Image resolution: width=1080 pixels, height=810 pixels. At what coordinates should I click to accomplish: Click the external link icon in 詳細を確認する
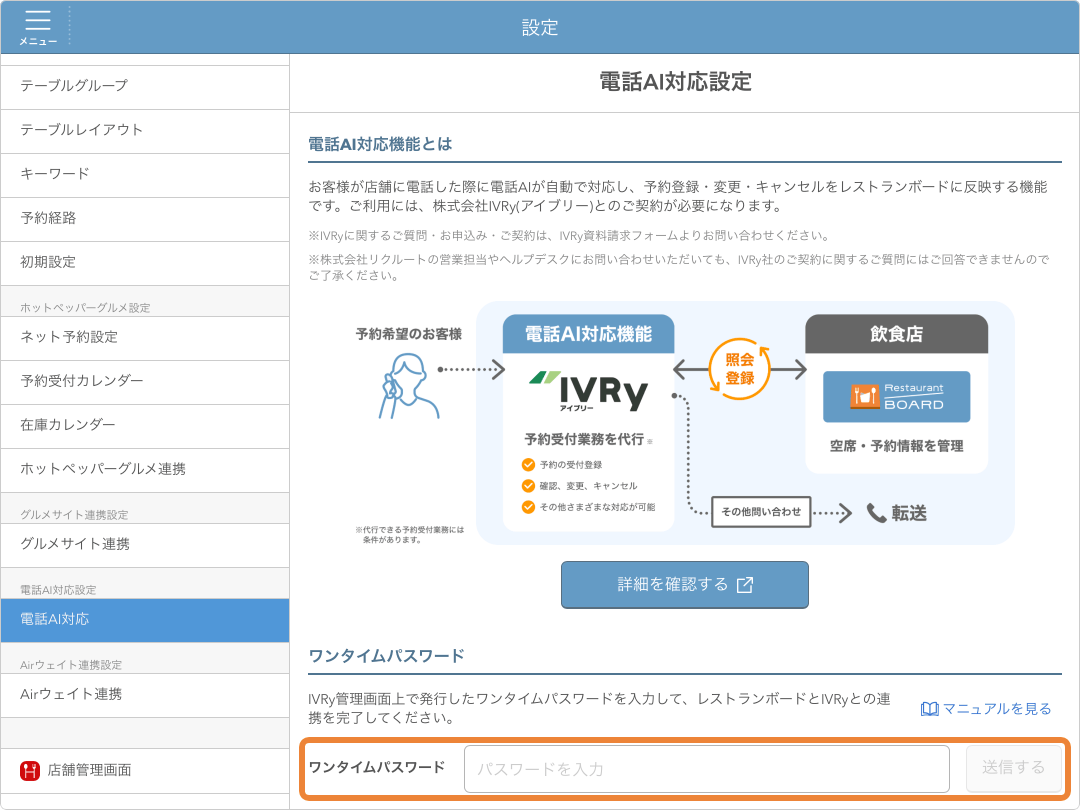click(x=745, y=585)
